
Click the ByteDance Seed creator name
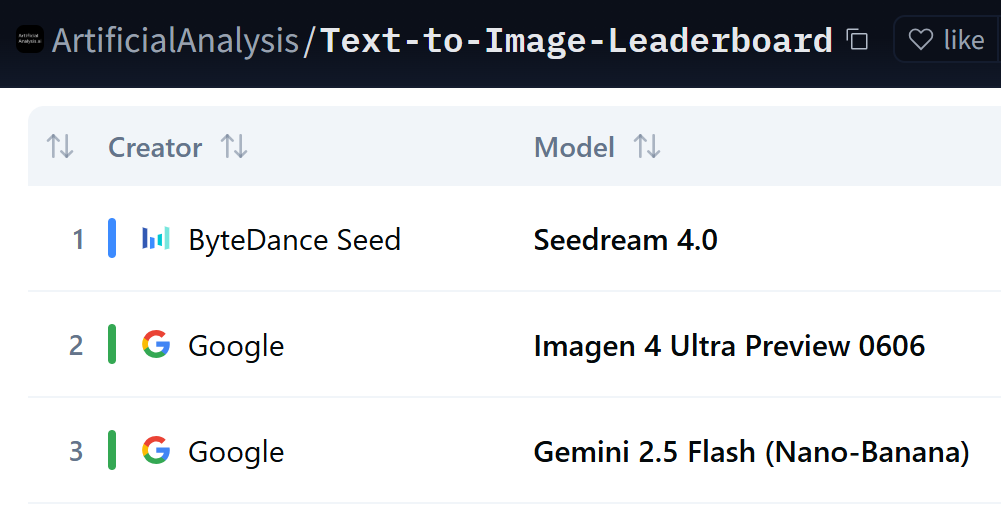point(294,240)
